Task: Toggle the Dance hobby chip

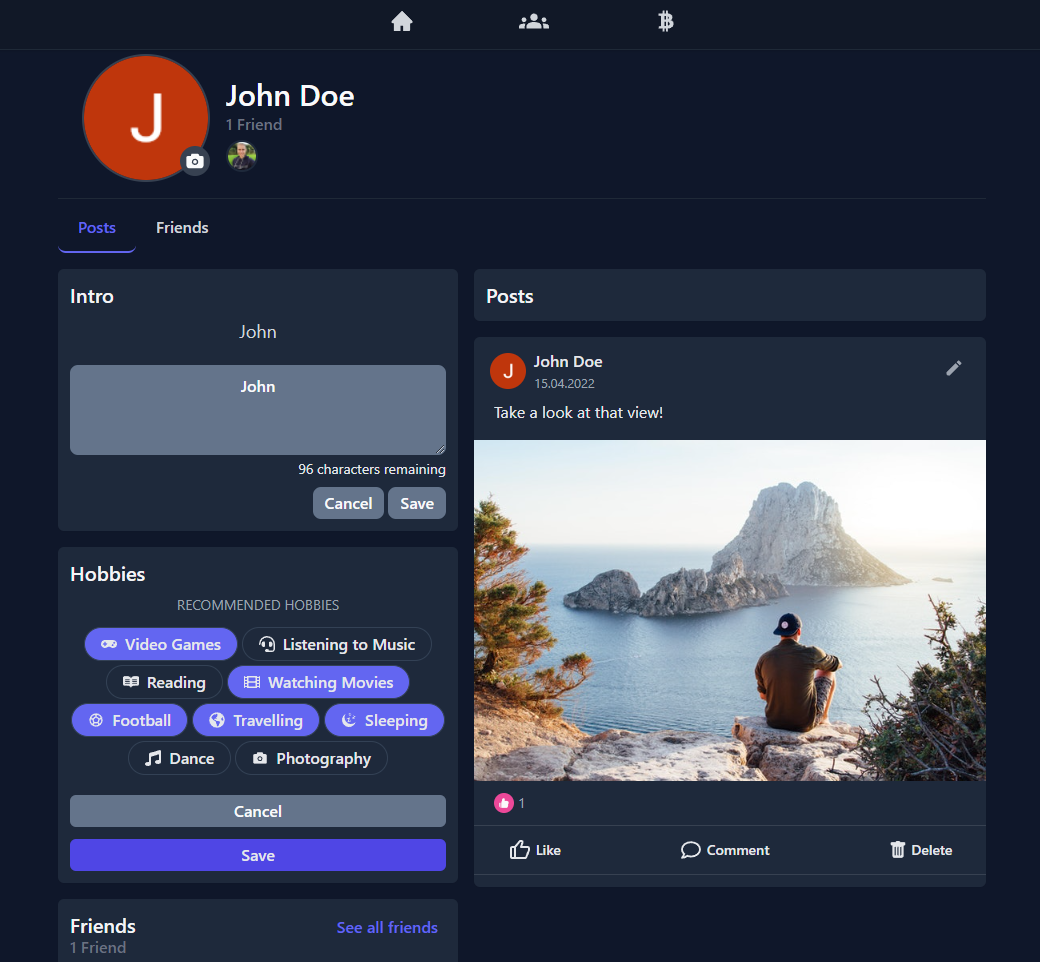Action: [x=179, y=758]
